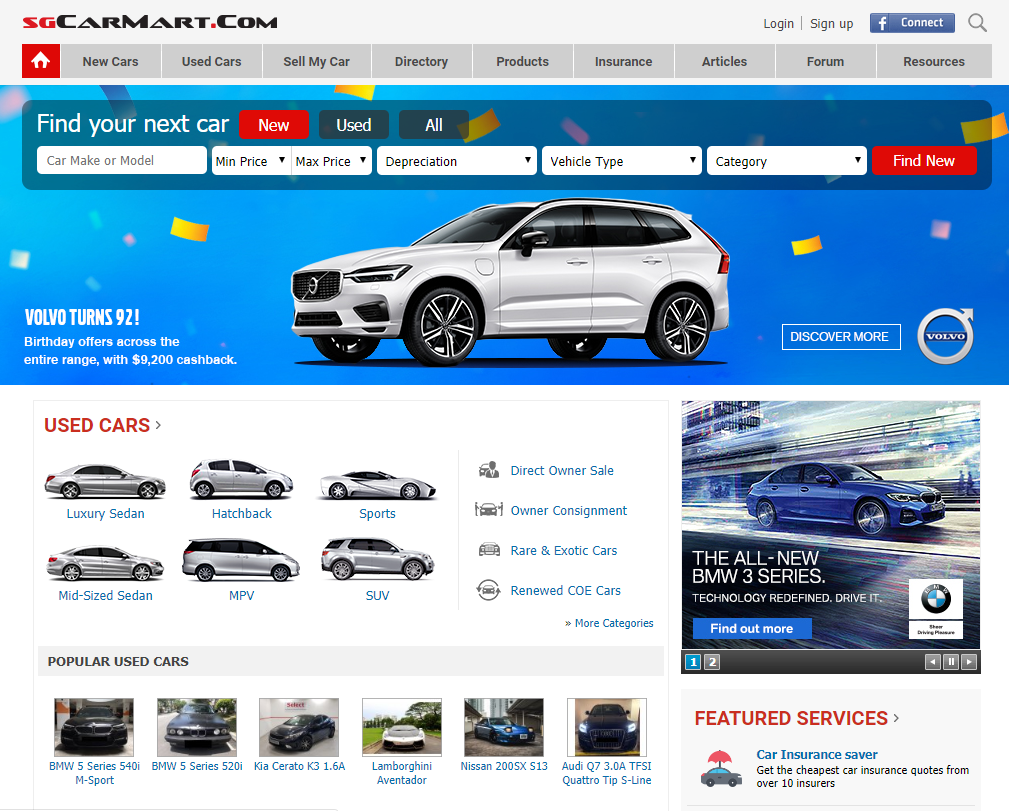Go to the red Home icon

click(x=41, y=61)
